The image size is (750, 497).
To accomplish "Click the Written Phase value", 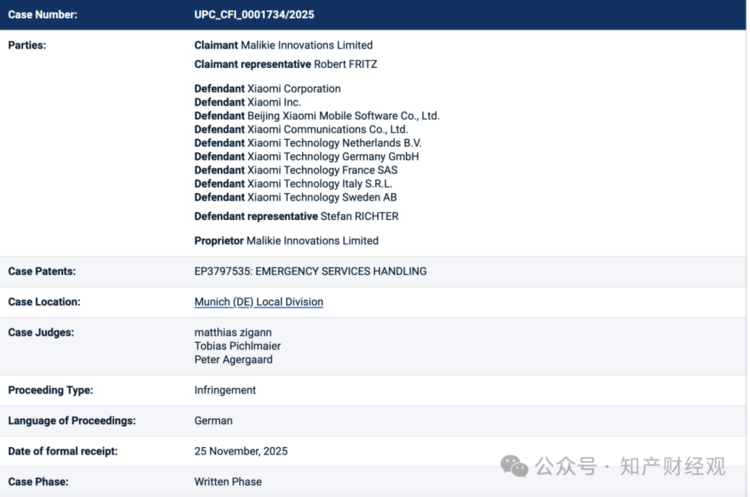I will 228,481.
